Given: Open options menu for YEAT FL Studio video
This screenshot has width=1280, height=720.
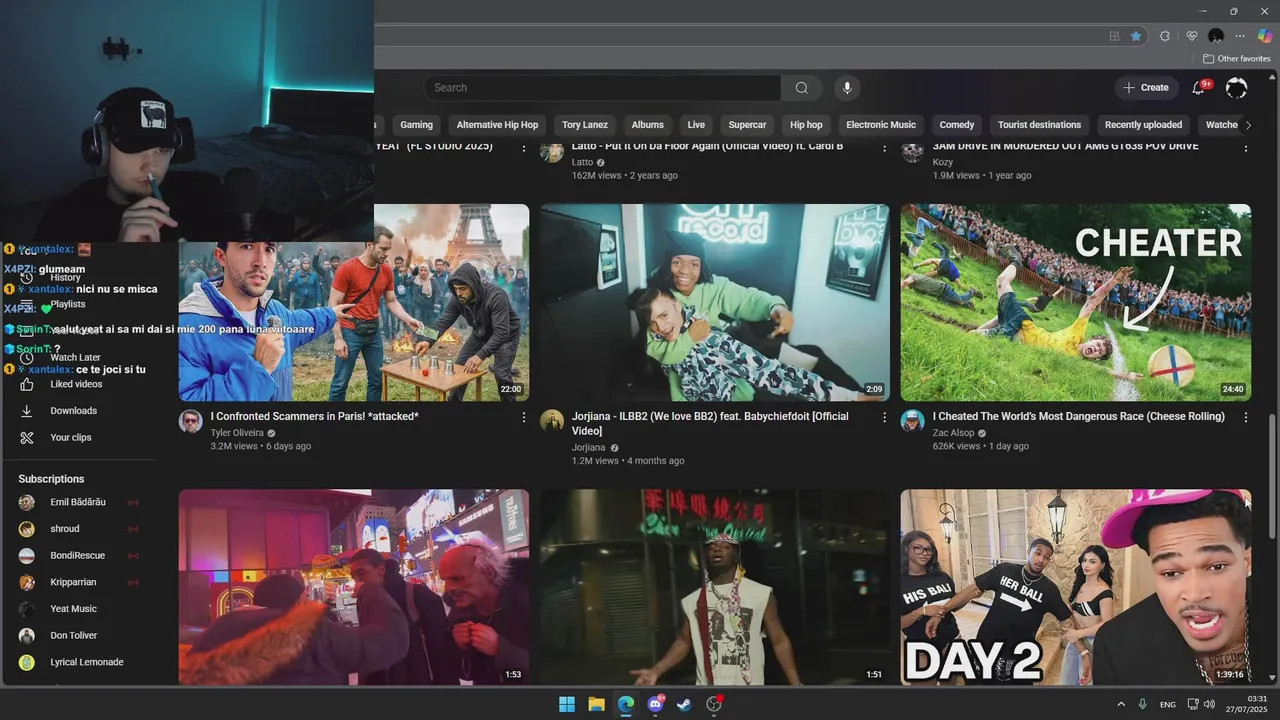Looking at the screenshot, I should pos(523,148).
